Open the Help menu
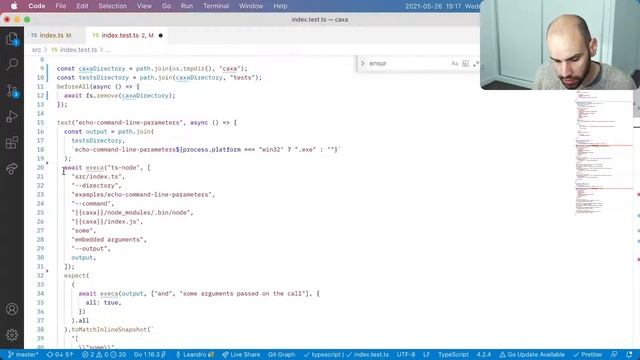The image size is (640, 360). 280,6
